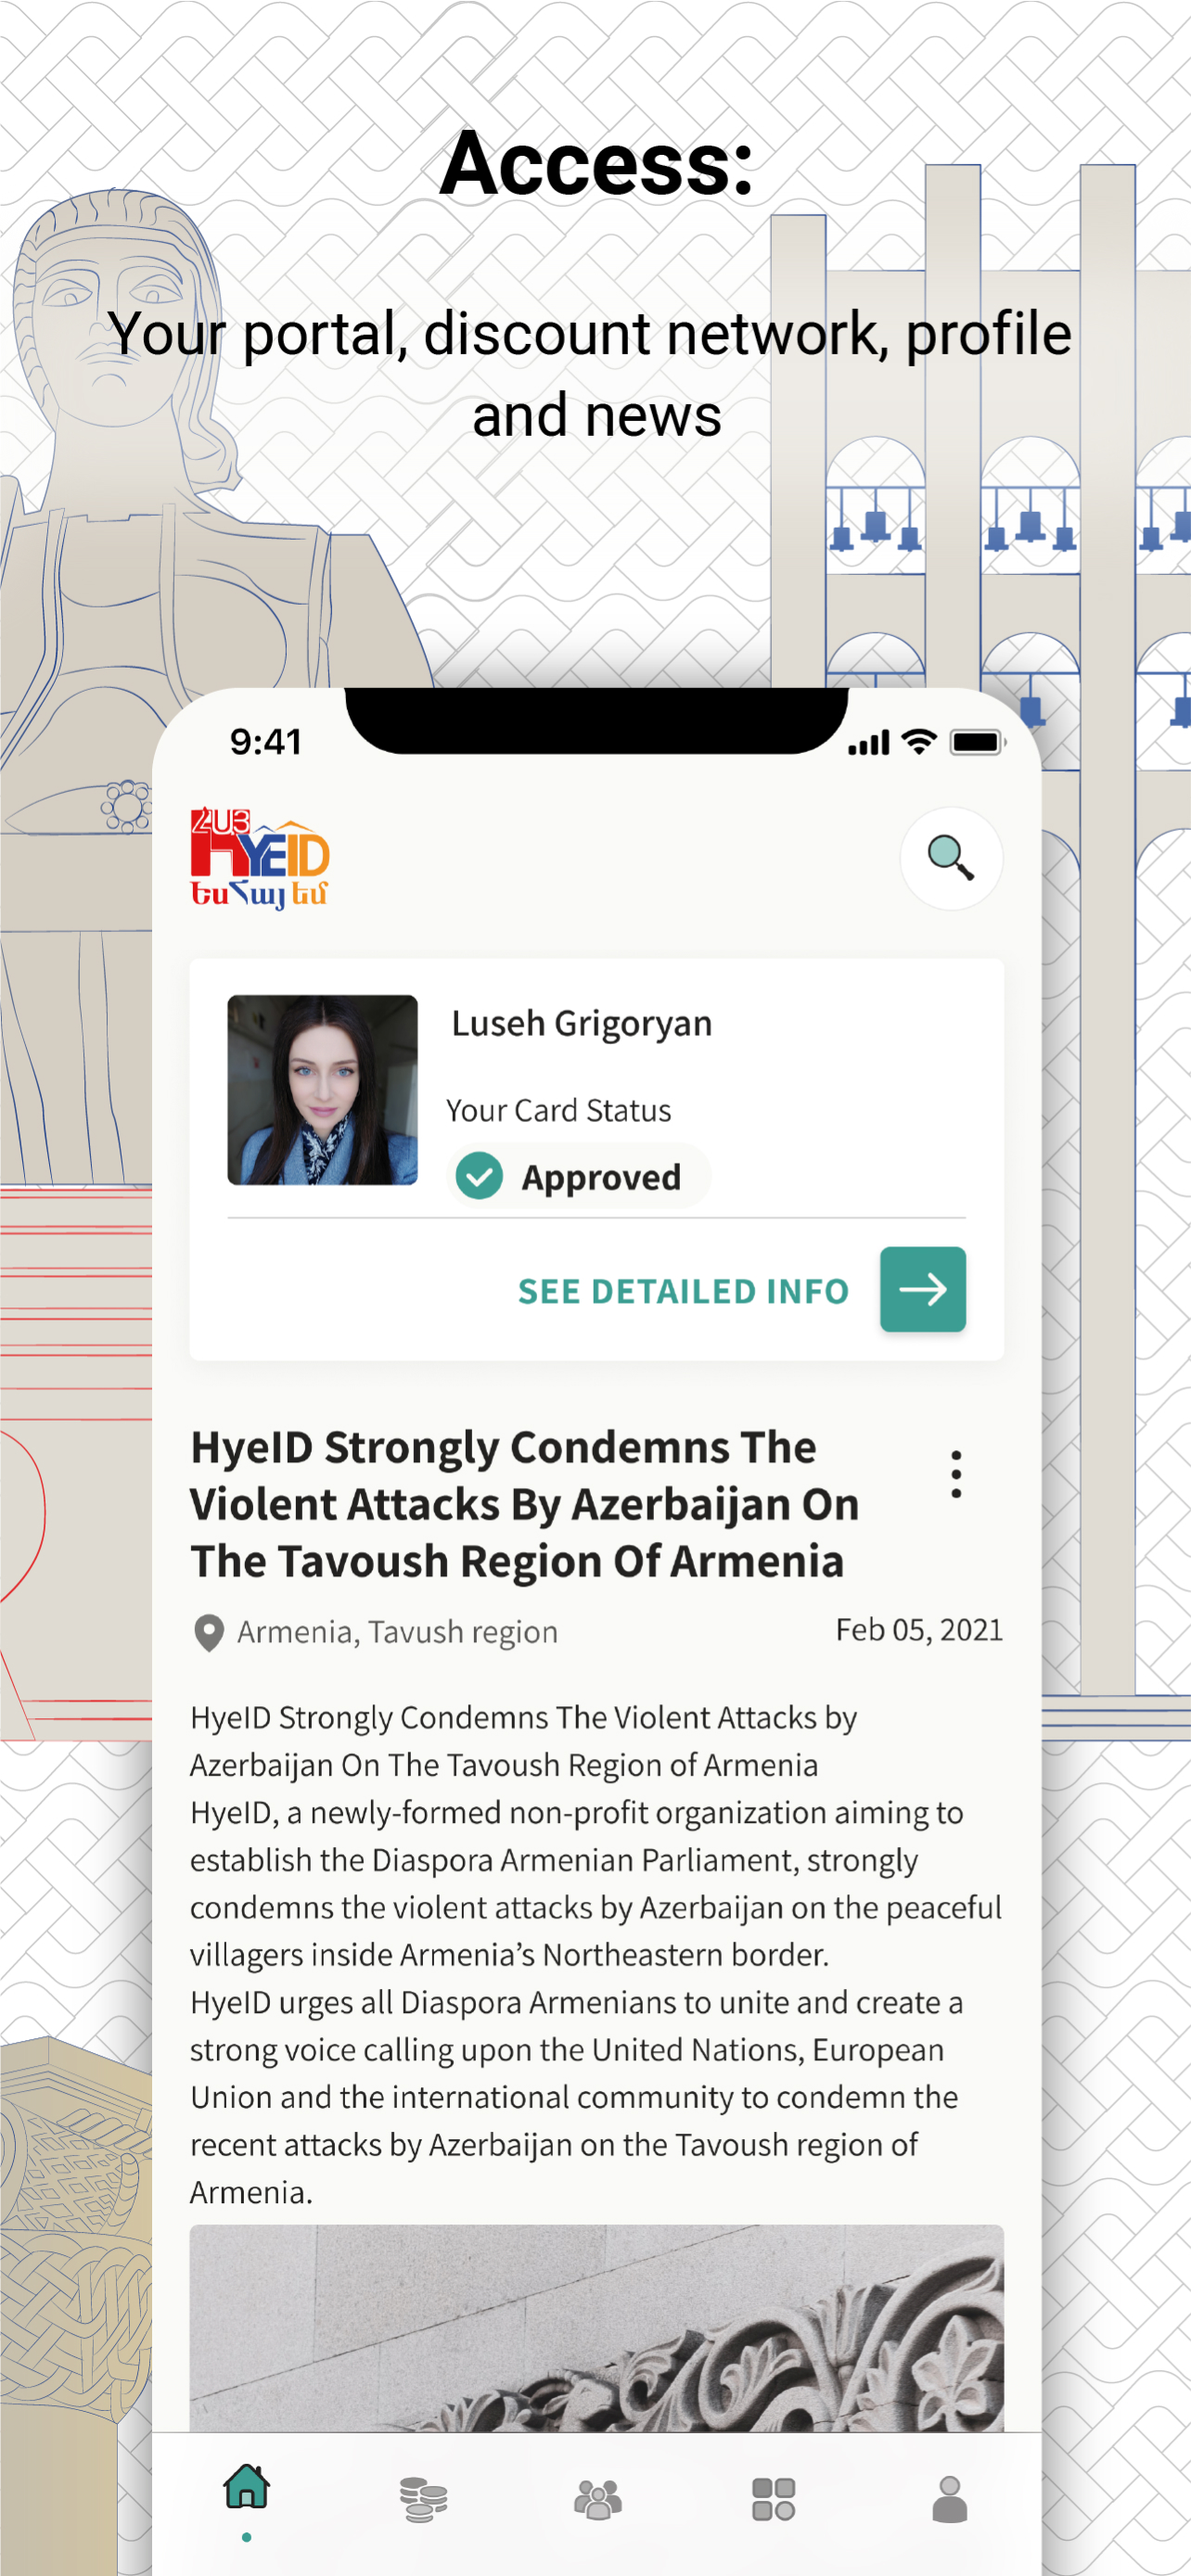The height and width of the screenshot is (2576, 1191).
Task: Click the SEE DETAILED INFO link
Action: [x=683, y=1290]
